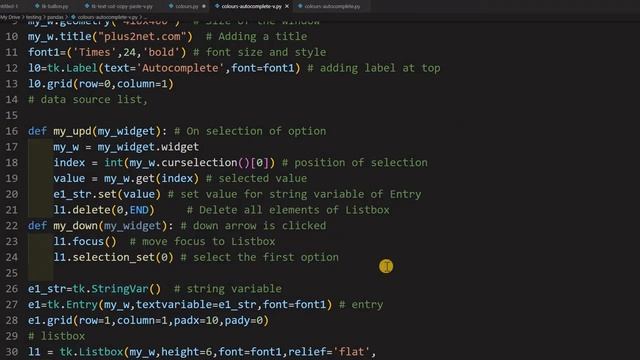The image size is (640, 360).
Task: Select the colours-autocomplete-v.py active tab
Action: coord(251,7)
